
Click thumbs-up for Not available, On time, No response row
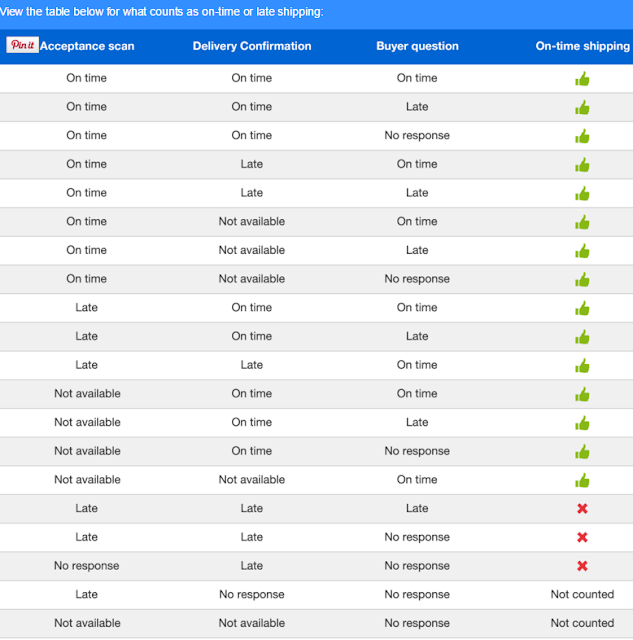(582, 451)
